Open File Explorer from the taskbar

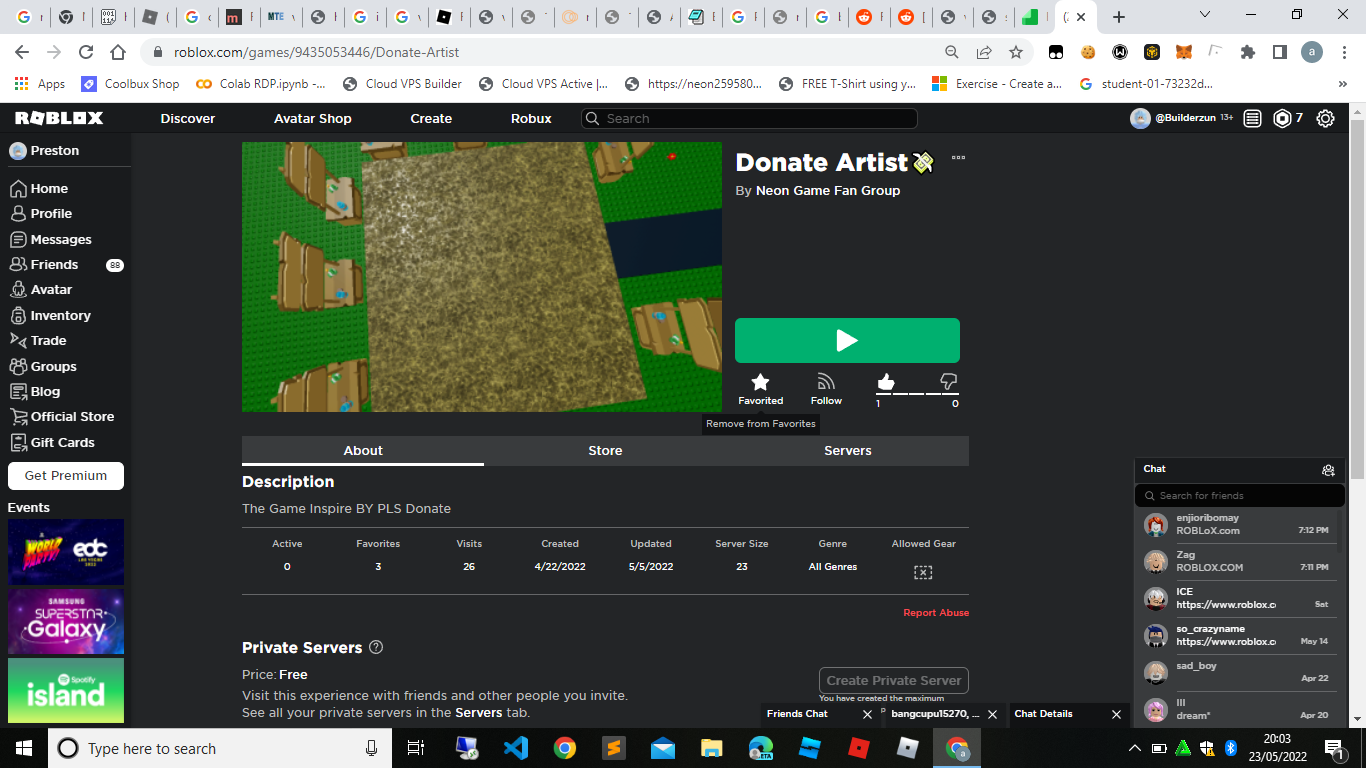point(711,748)
